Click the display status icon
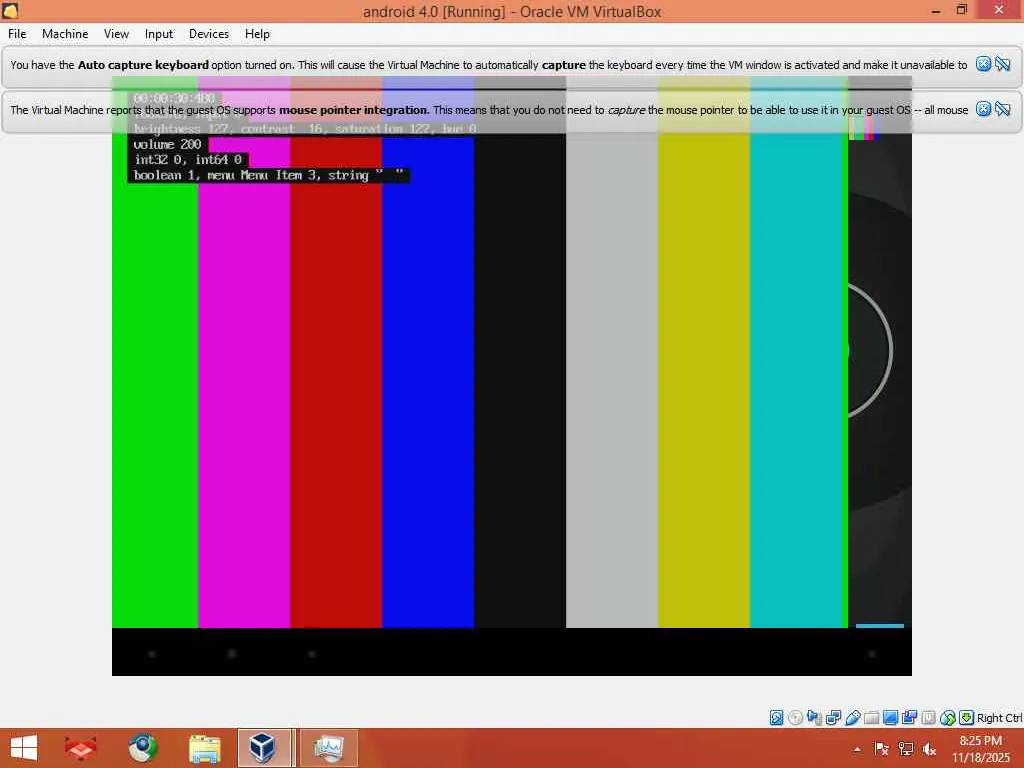Image resolution: width=1024 pixels, height=768 pixels. click(x=890, y=718)
